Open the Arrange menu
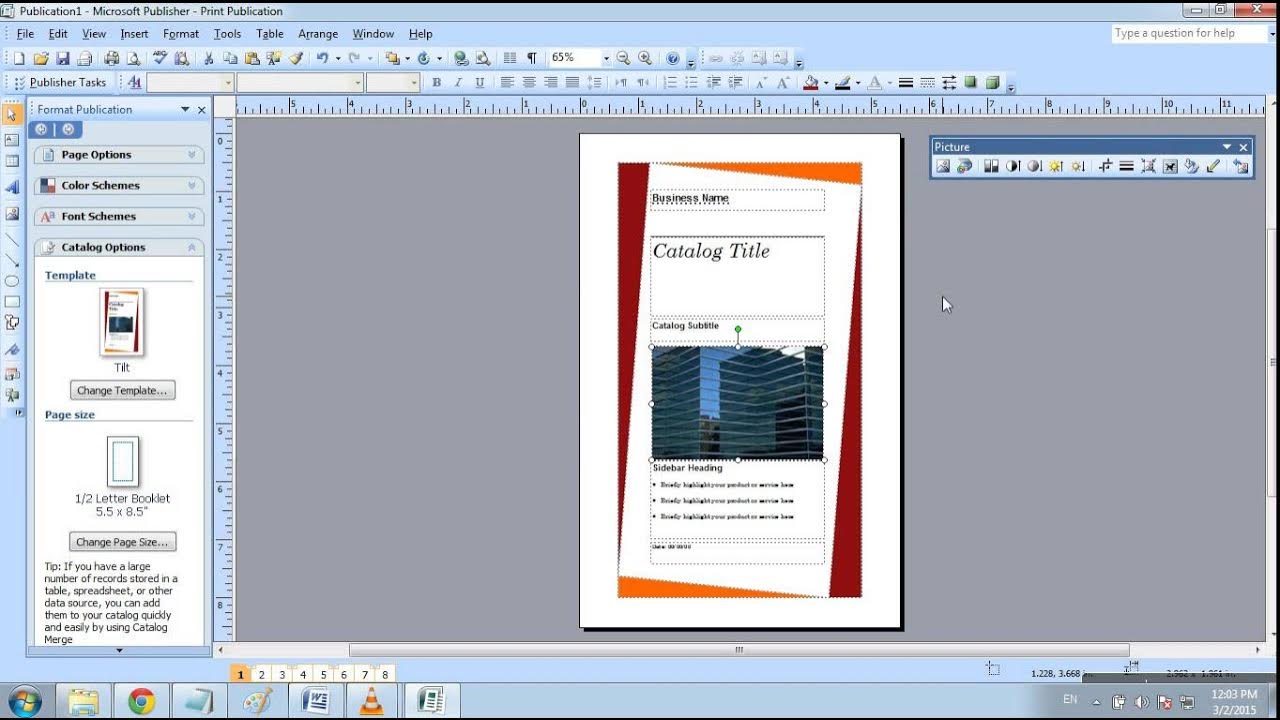Image resolution: width=1280 pixels, height=720 pixels. coord(318,34)
